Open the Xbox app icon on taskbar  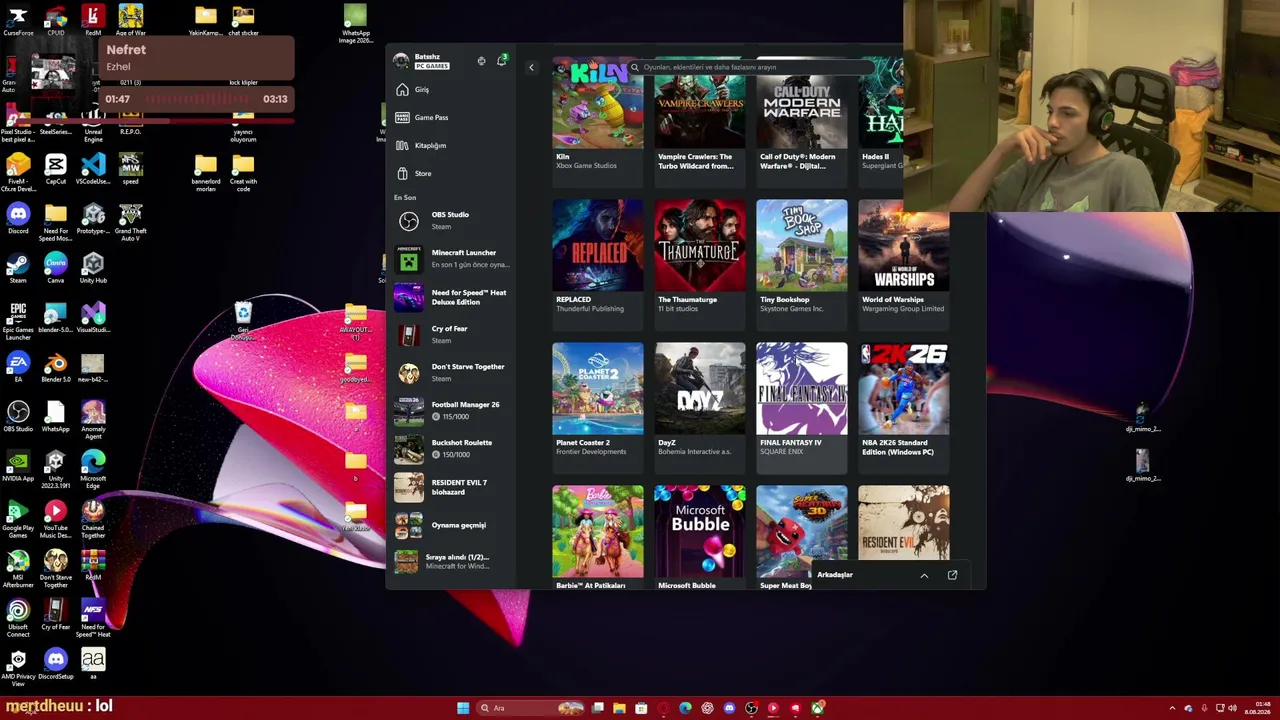coord(817,708)
